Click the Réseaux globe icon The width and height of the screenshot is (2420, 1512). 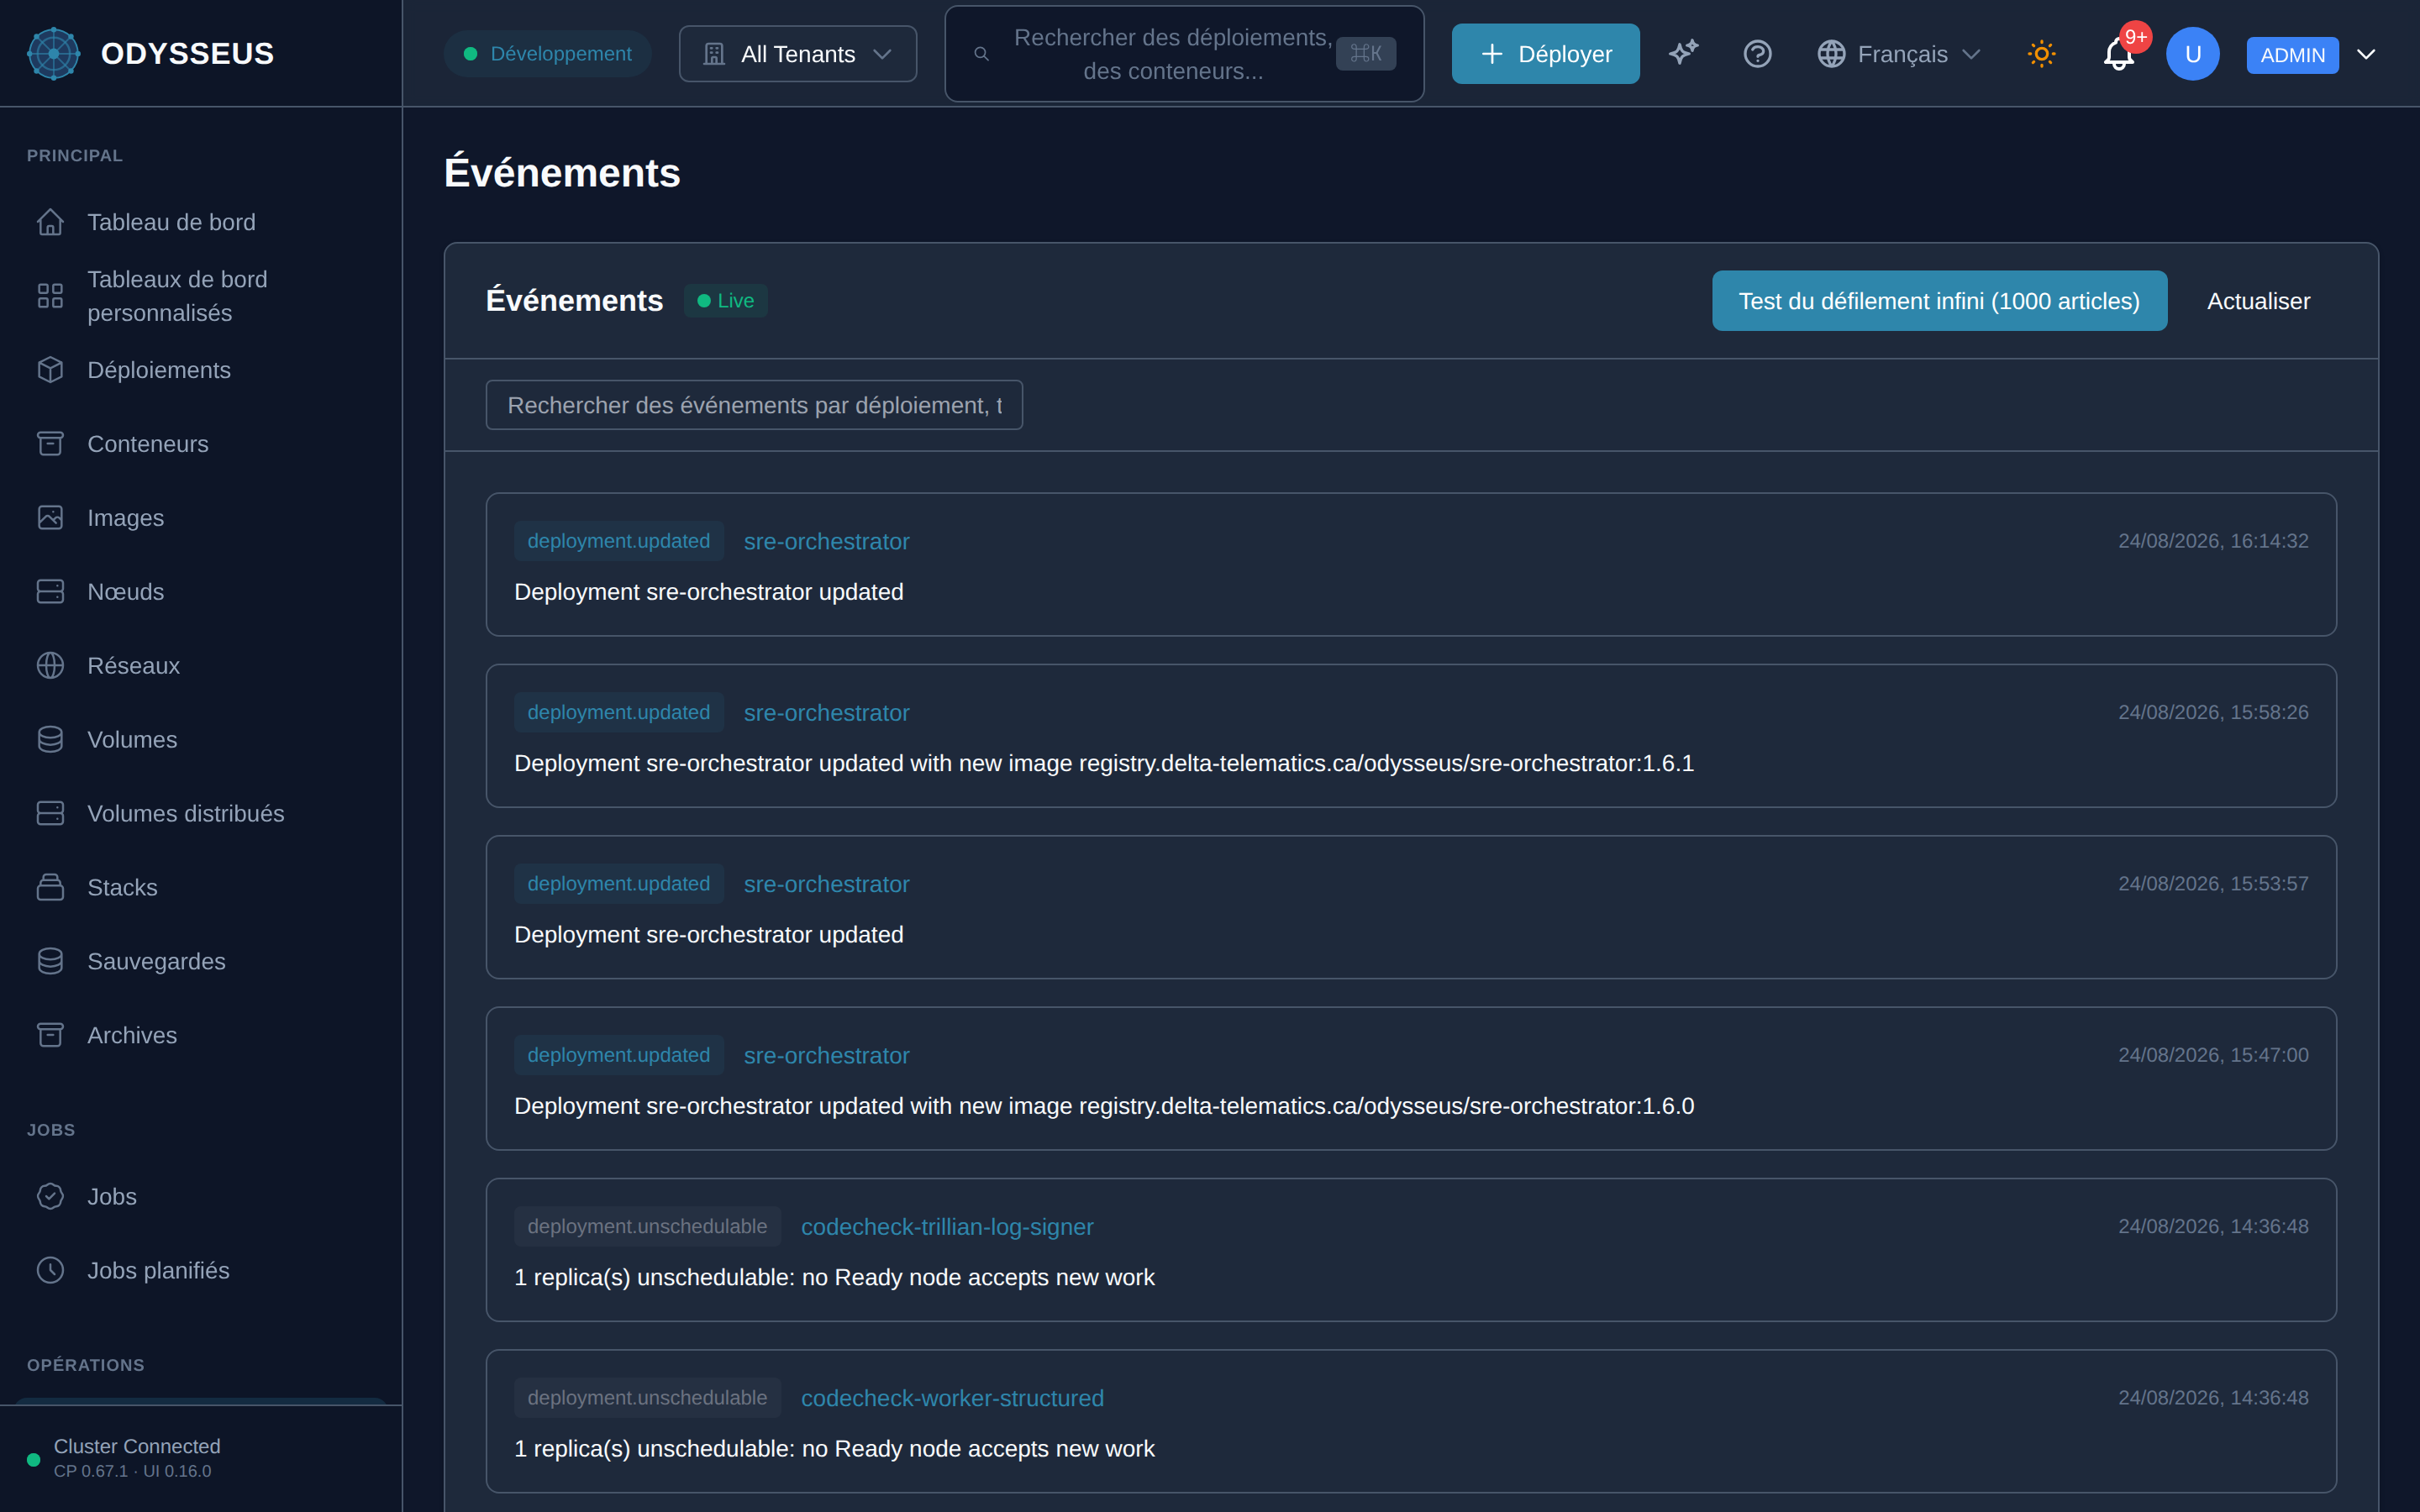coord(50,666)
